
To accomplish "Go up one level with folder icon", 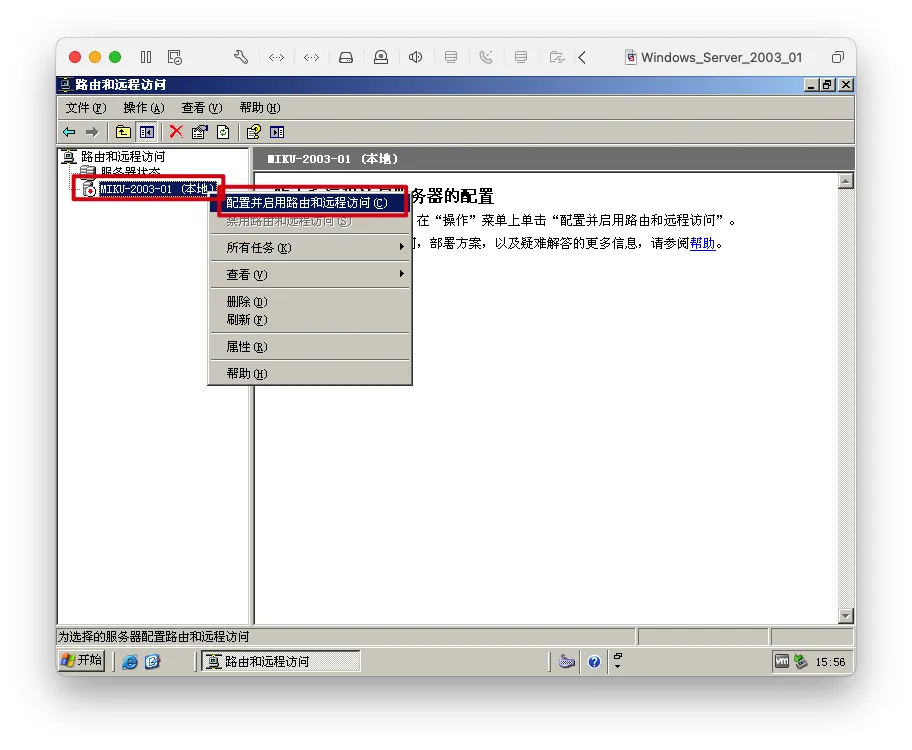I will click(x=123, y=132).
